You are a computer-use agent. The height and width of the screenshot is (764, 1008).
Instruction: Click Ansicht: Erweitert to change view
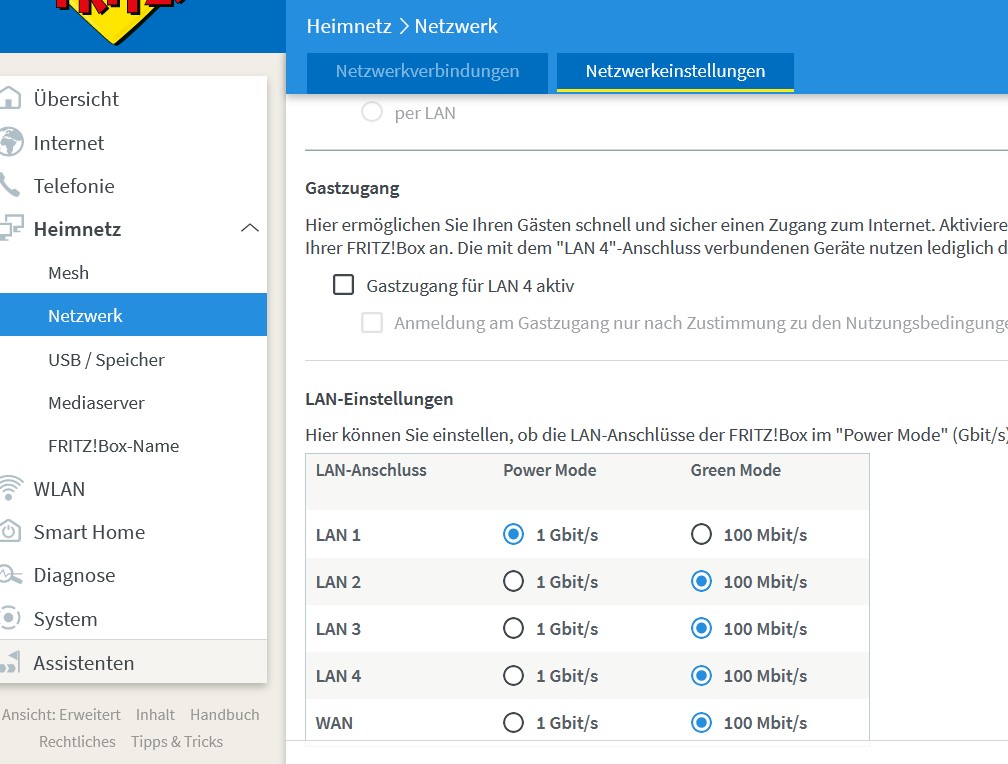62,714
